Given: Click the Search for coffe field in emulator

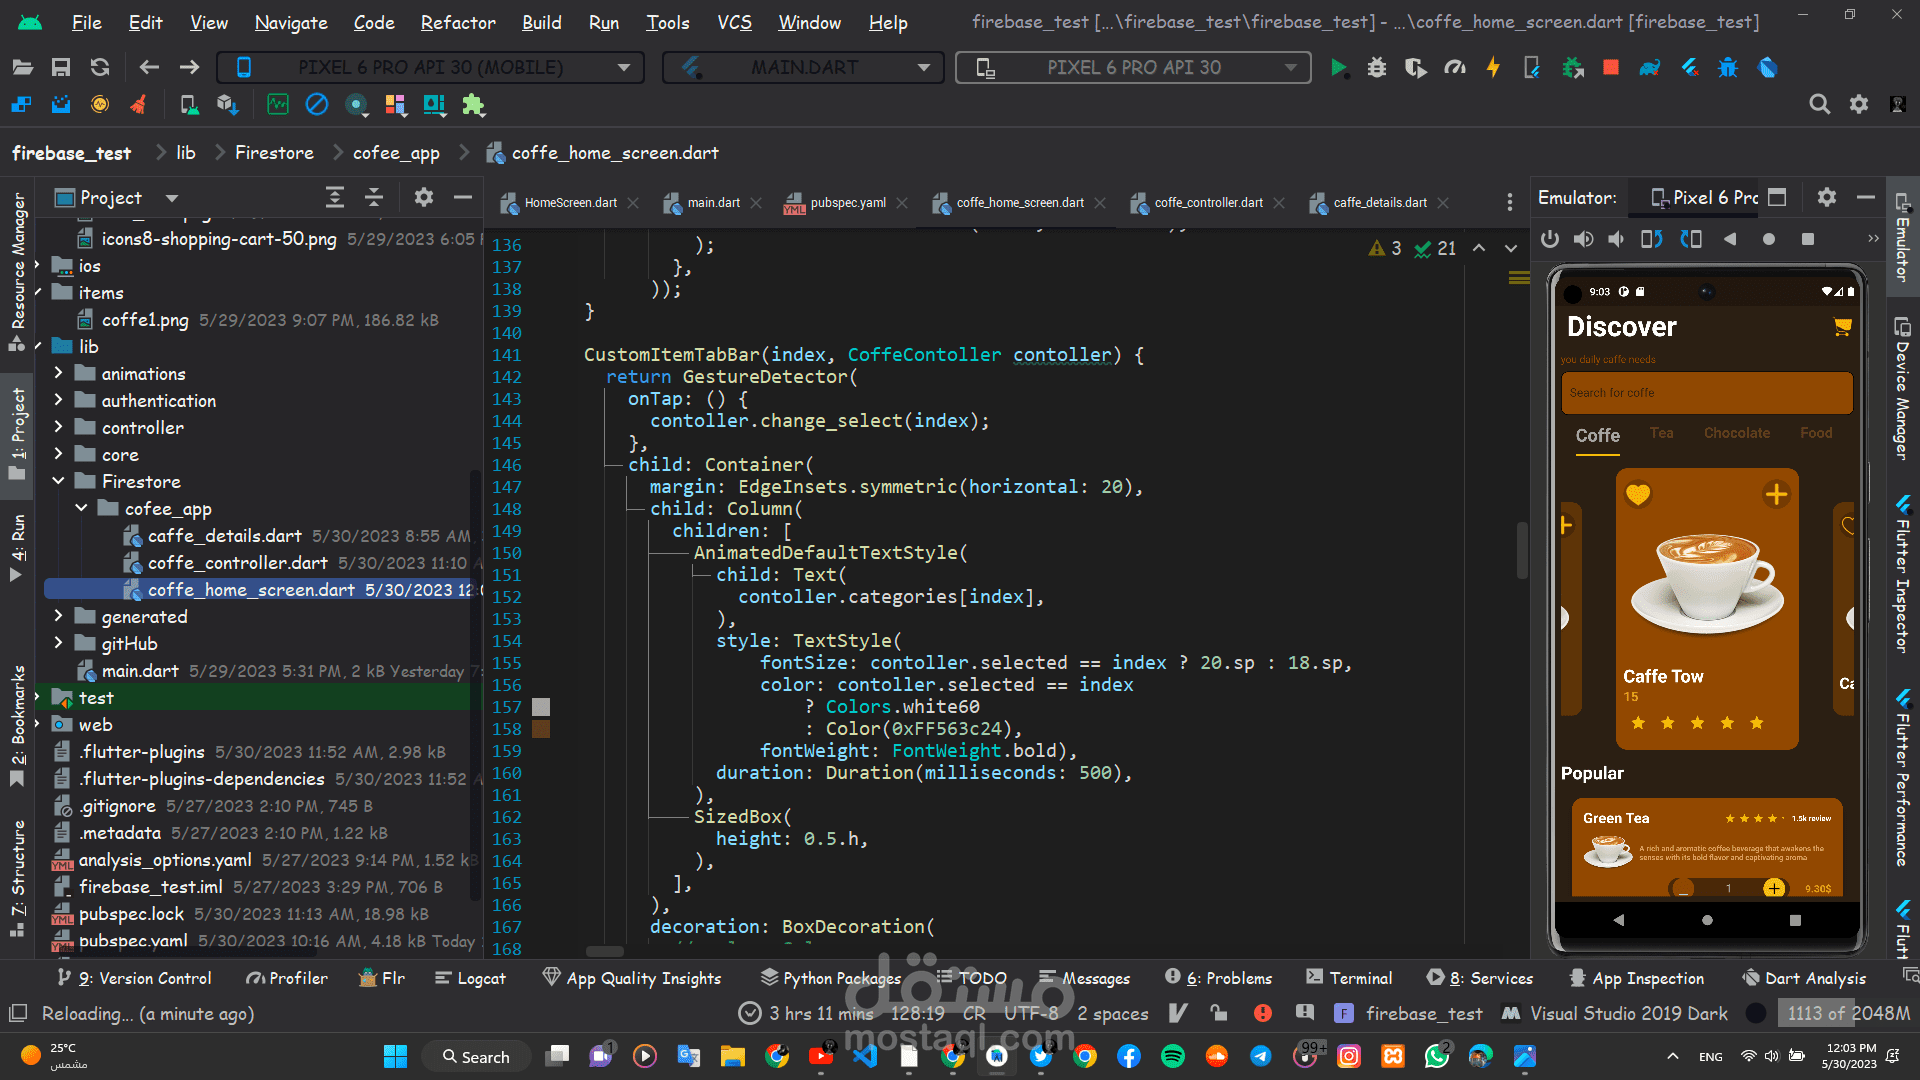Looking at the screenshot, I should click(1706, 393).
